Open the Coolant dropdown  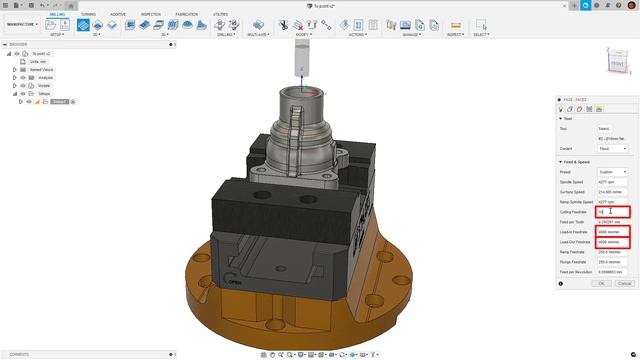pyautogui.click(x=612, y=149)
